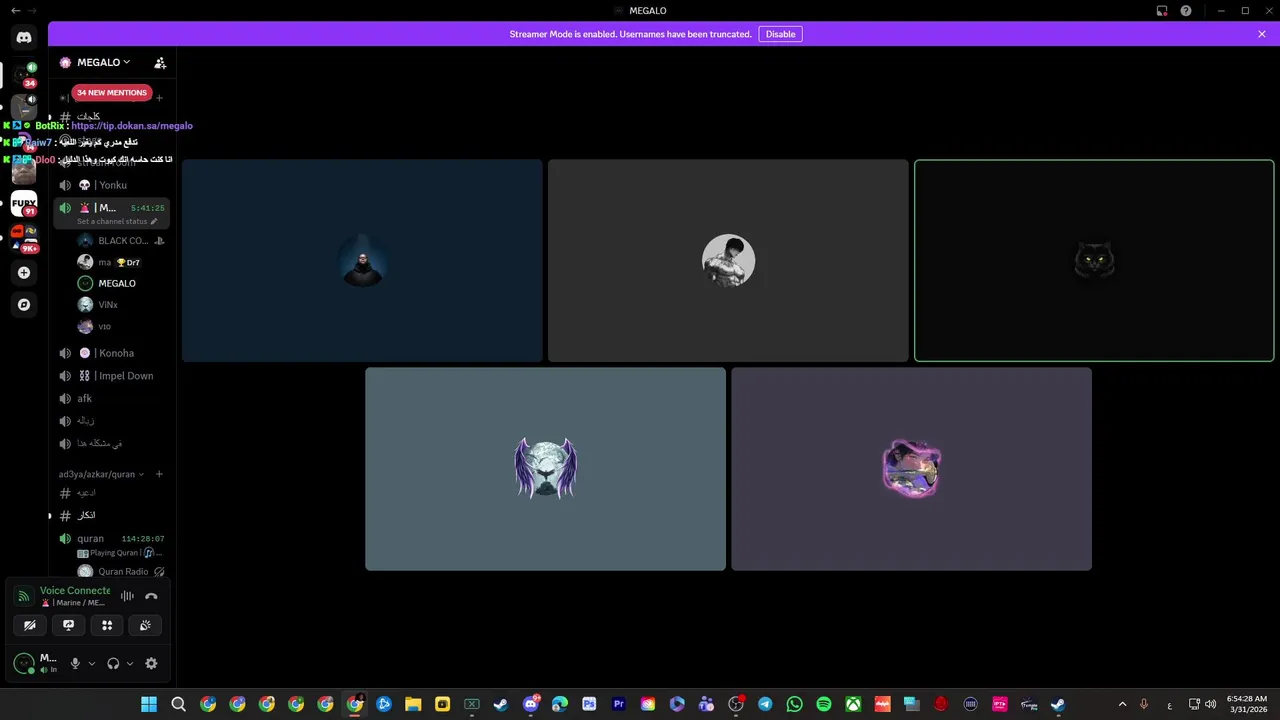The width and height of the screenshot is (1280, 720).
Task: Click the Add a Server plus icon
Action: tap(24, 272)
